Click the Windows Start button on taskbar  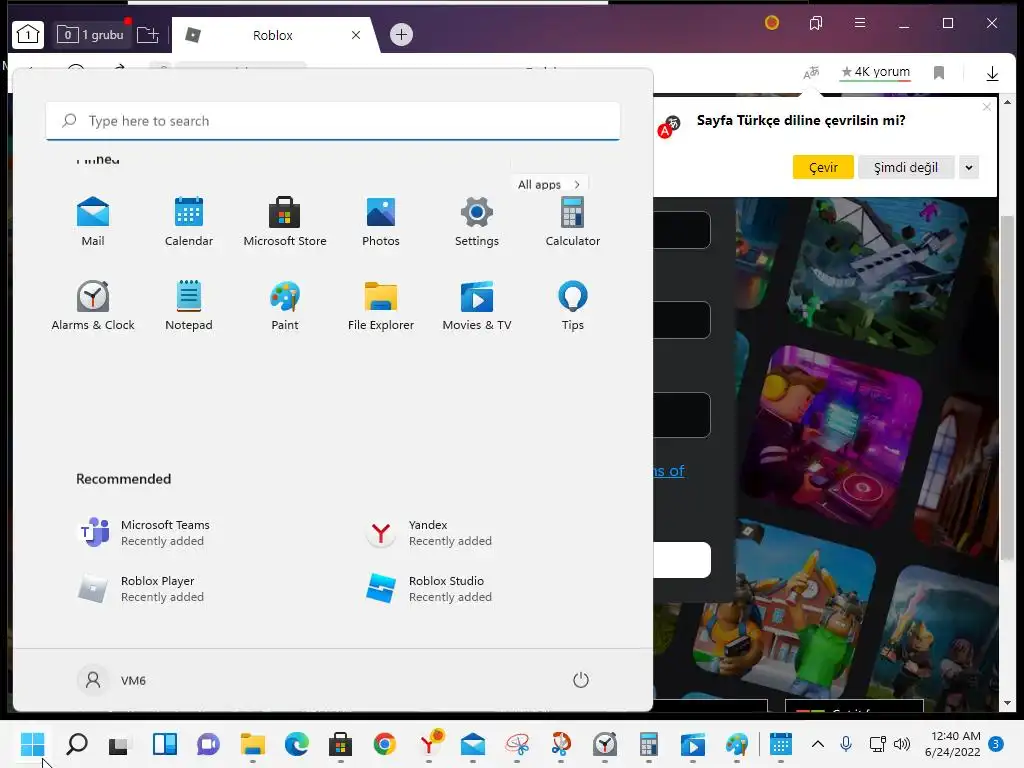point(32,744)
